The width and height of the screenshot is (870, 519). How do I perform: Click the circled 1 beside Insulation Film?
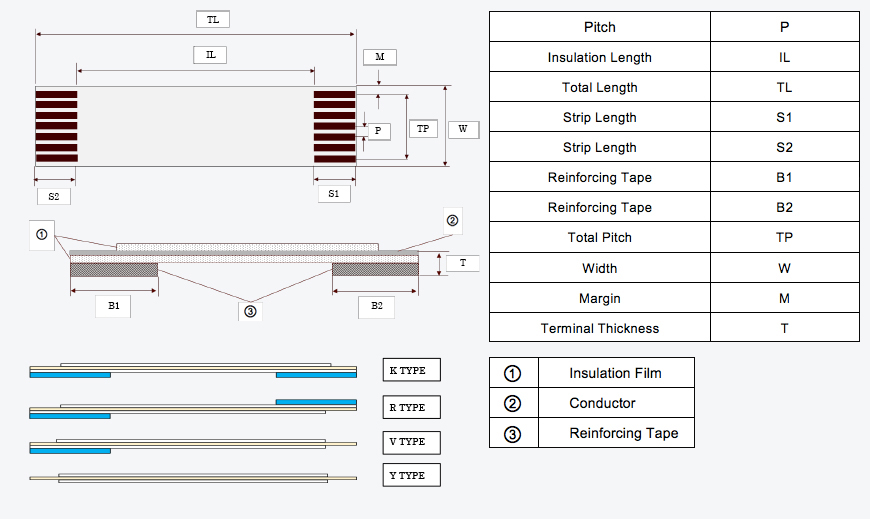coord(513,373)
